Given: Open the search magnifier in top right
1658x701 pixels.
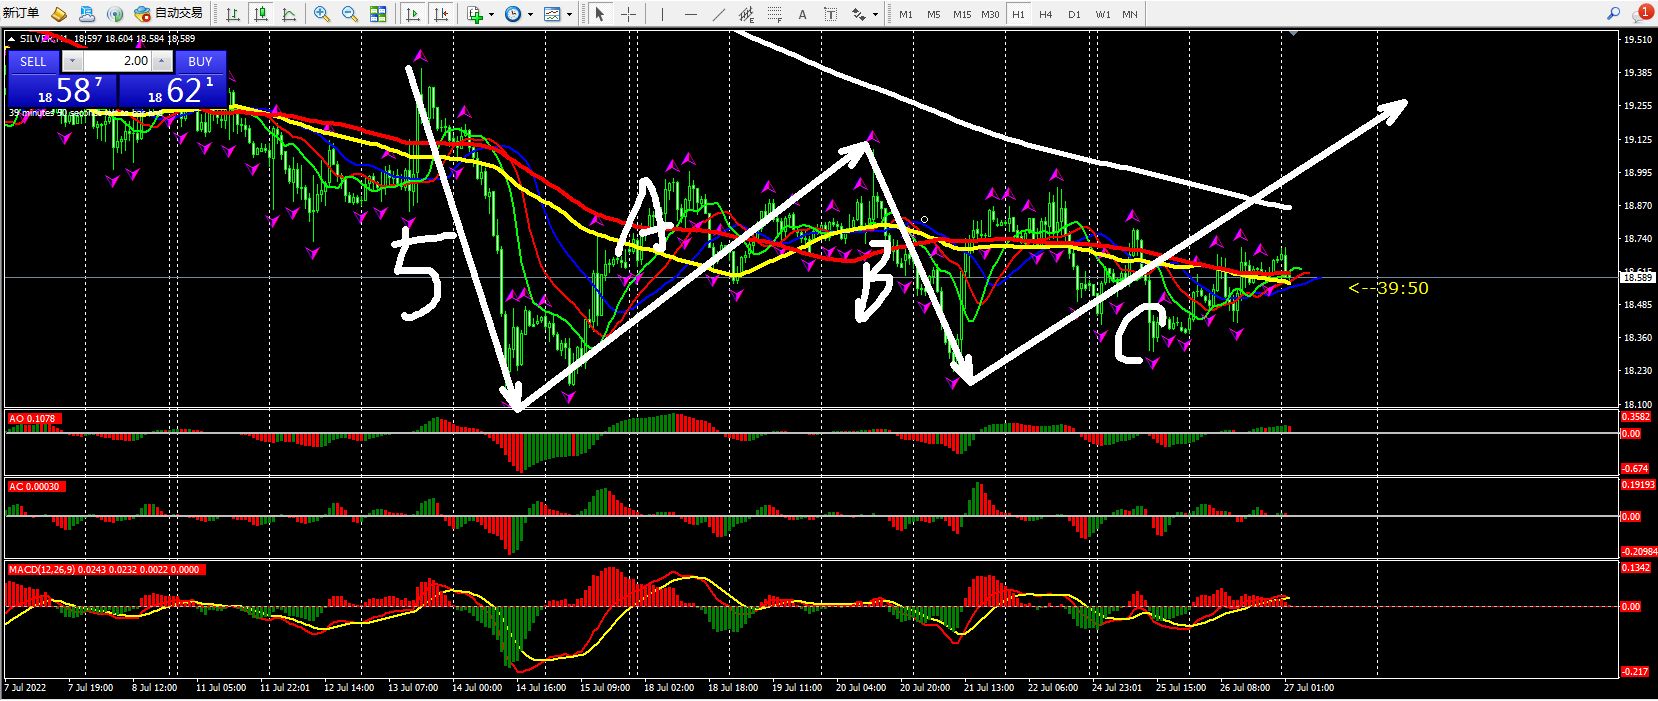Looking at the screenshot, I should tap(1613, 14).
